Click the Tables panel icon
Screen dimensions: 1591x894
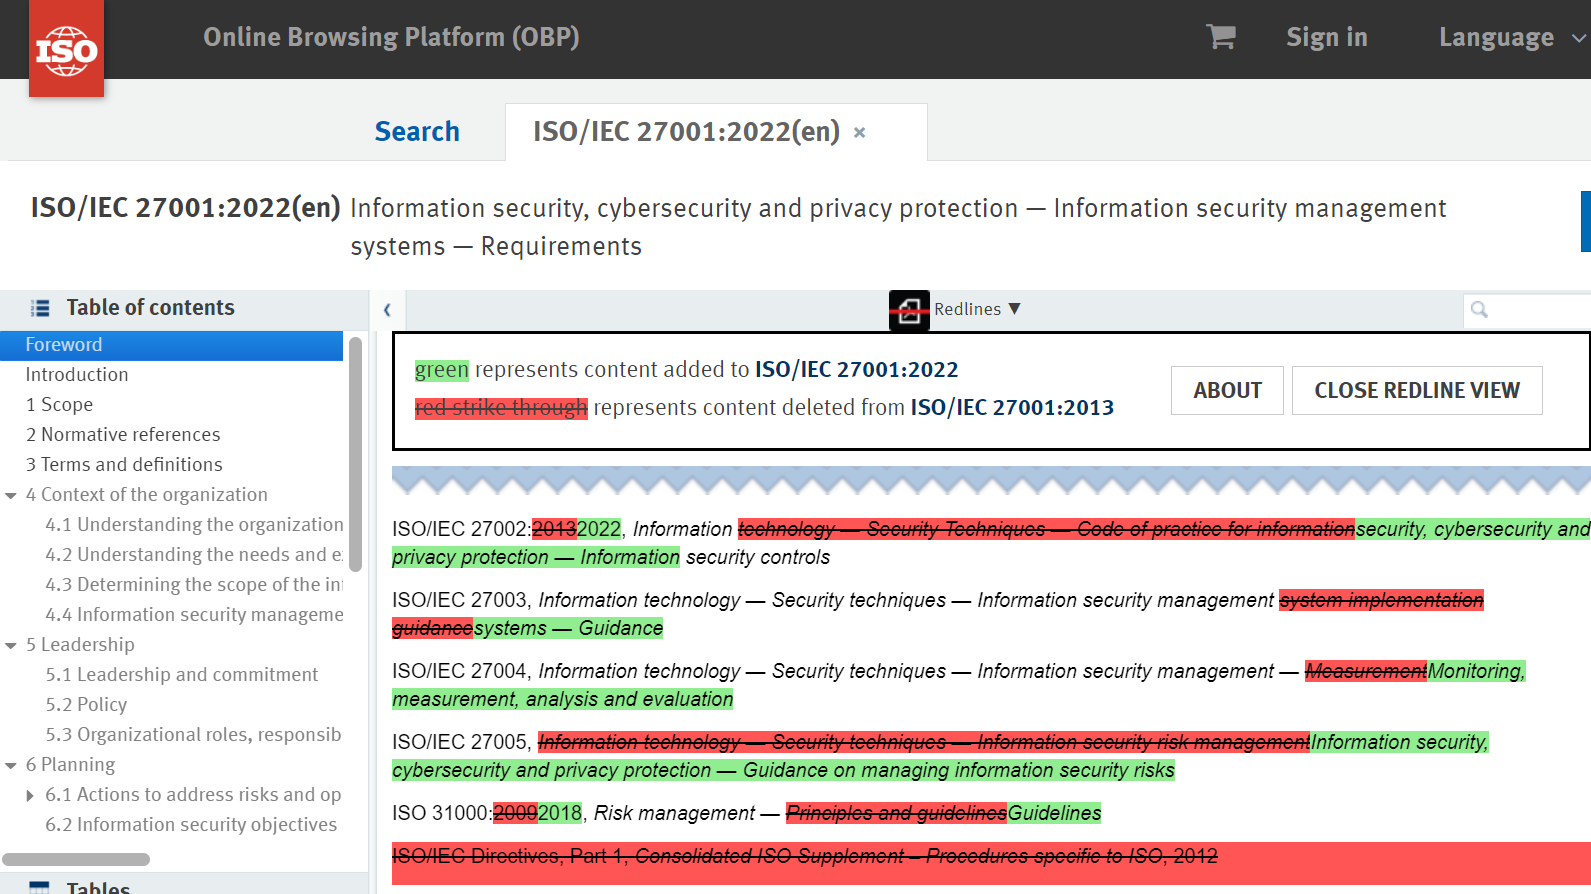click(40, 887)
